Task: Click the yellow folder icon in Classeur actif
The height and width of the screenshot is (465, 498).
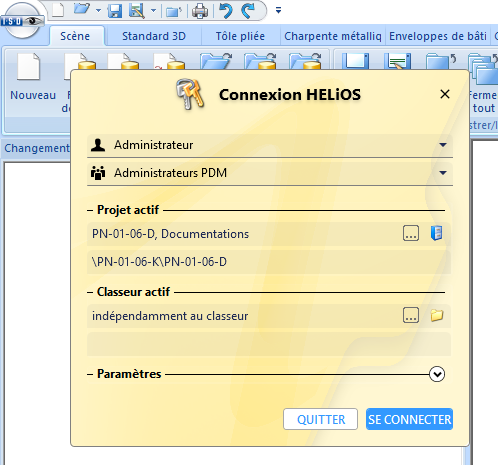Action: 437,315
